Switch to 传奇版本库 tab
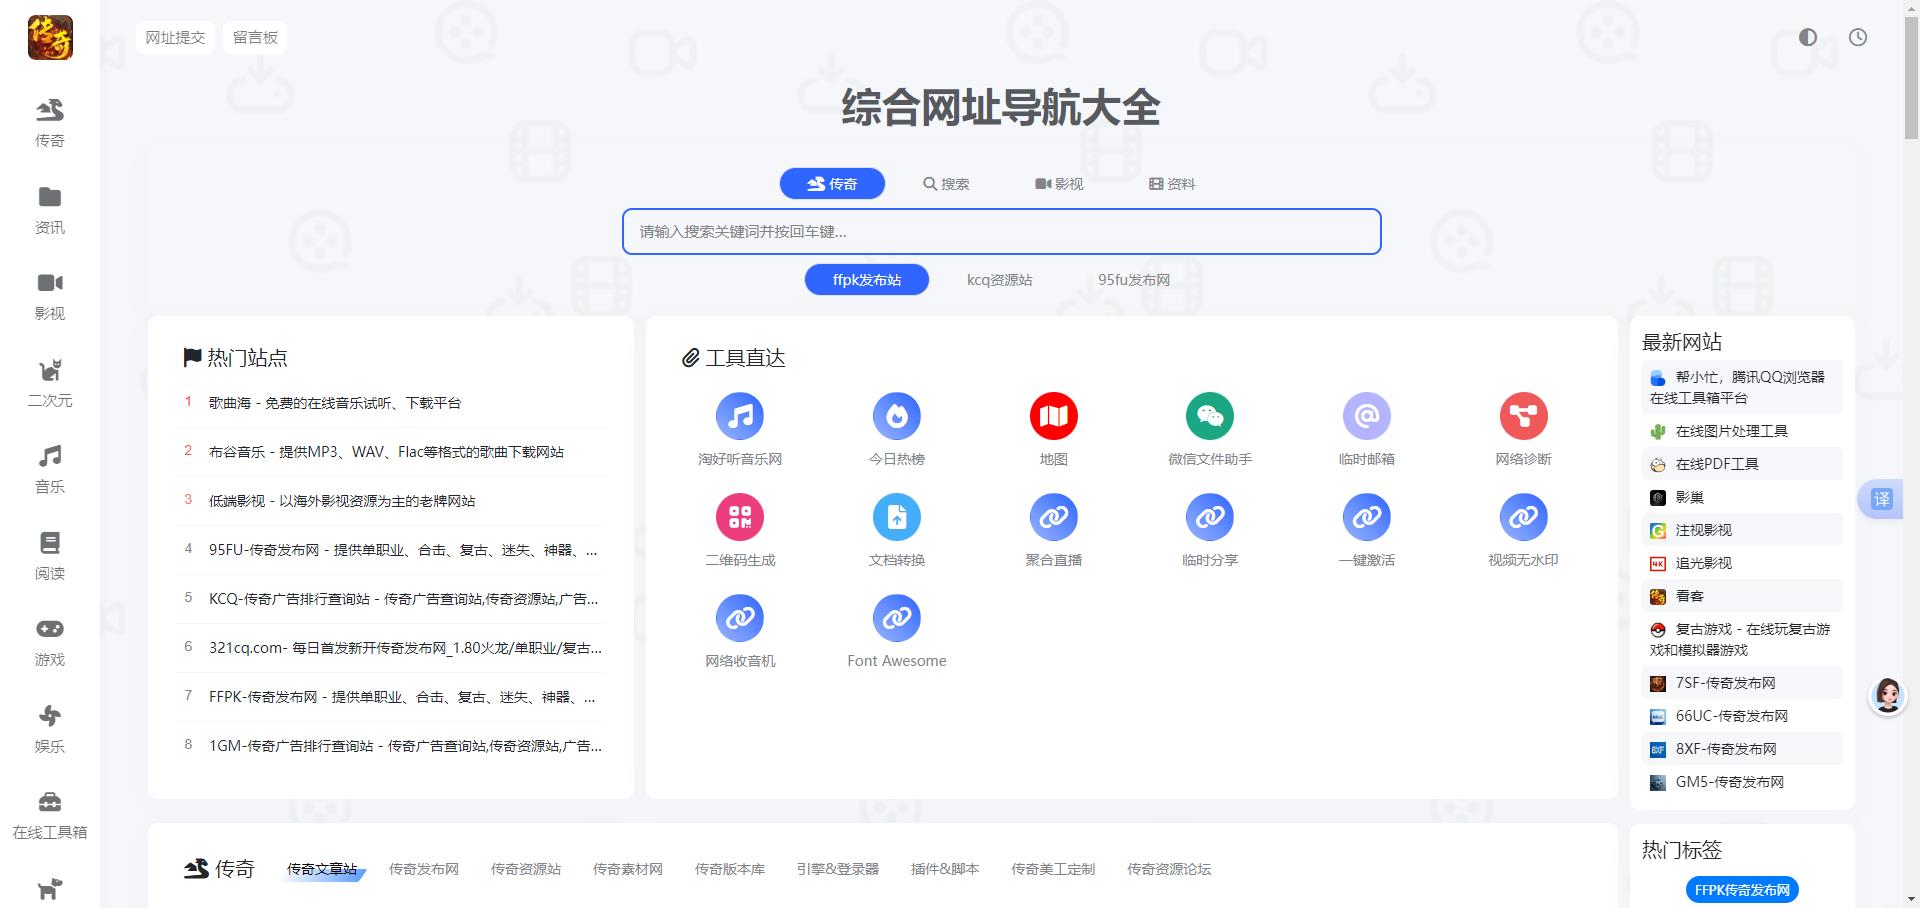 point(730,869)
